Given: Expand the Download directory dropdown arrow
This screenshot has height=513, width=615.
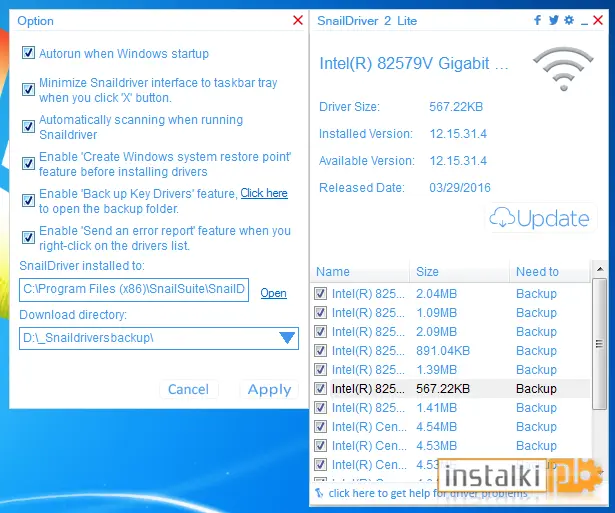Looking at the screenshot, I should (x=287, y=338).
